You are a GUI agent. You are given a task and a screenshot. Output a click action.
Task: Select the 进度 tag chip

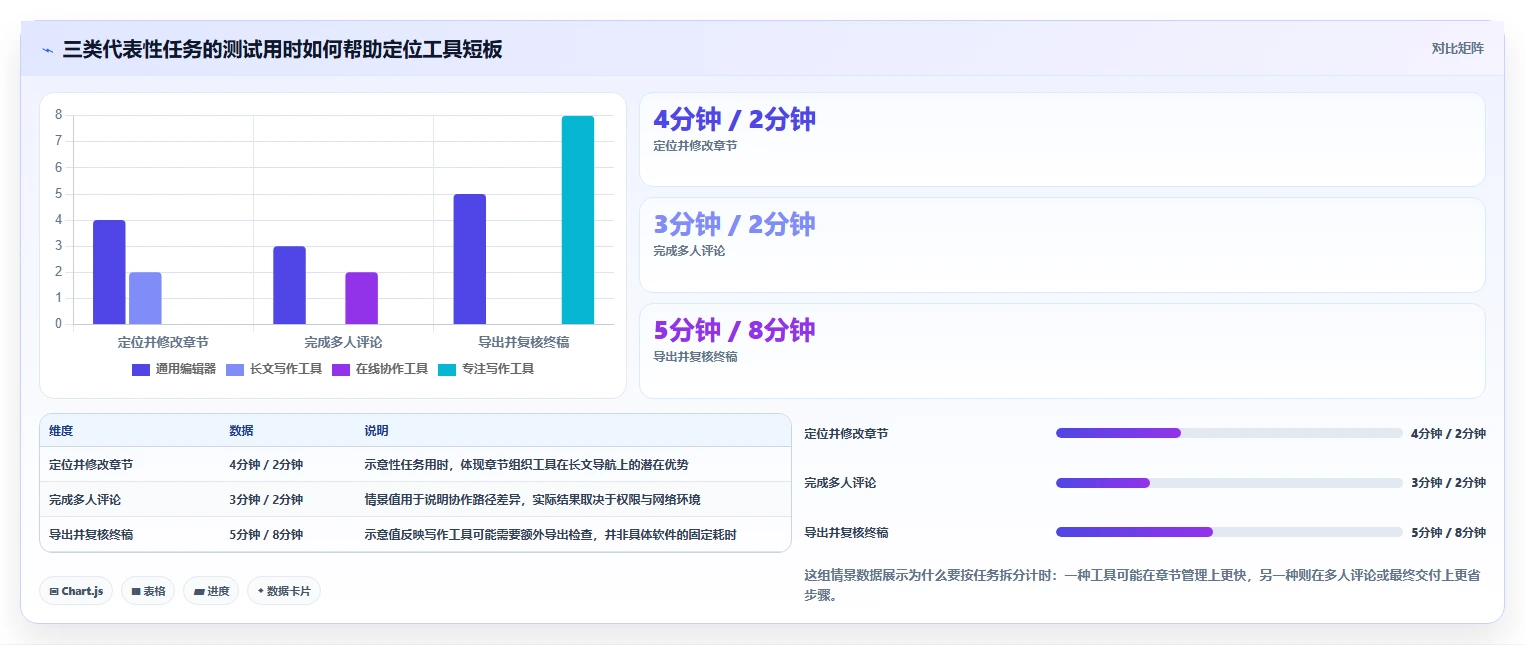pos(211,591)
